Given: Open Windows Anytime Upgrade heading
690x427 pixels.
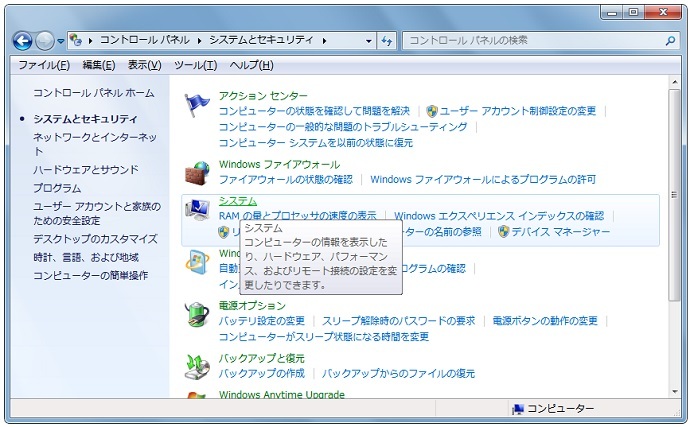Looking at the screenshot, I should tap(282, 394).
